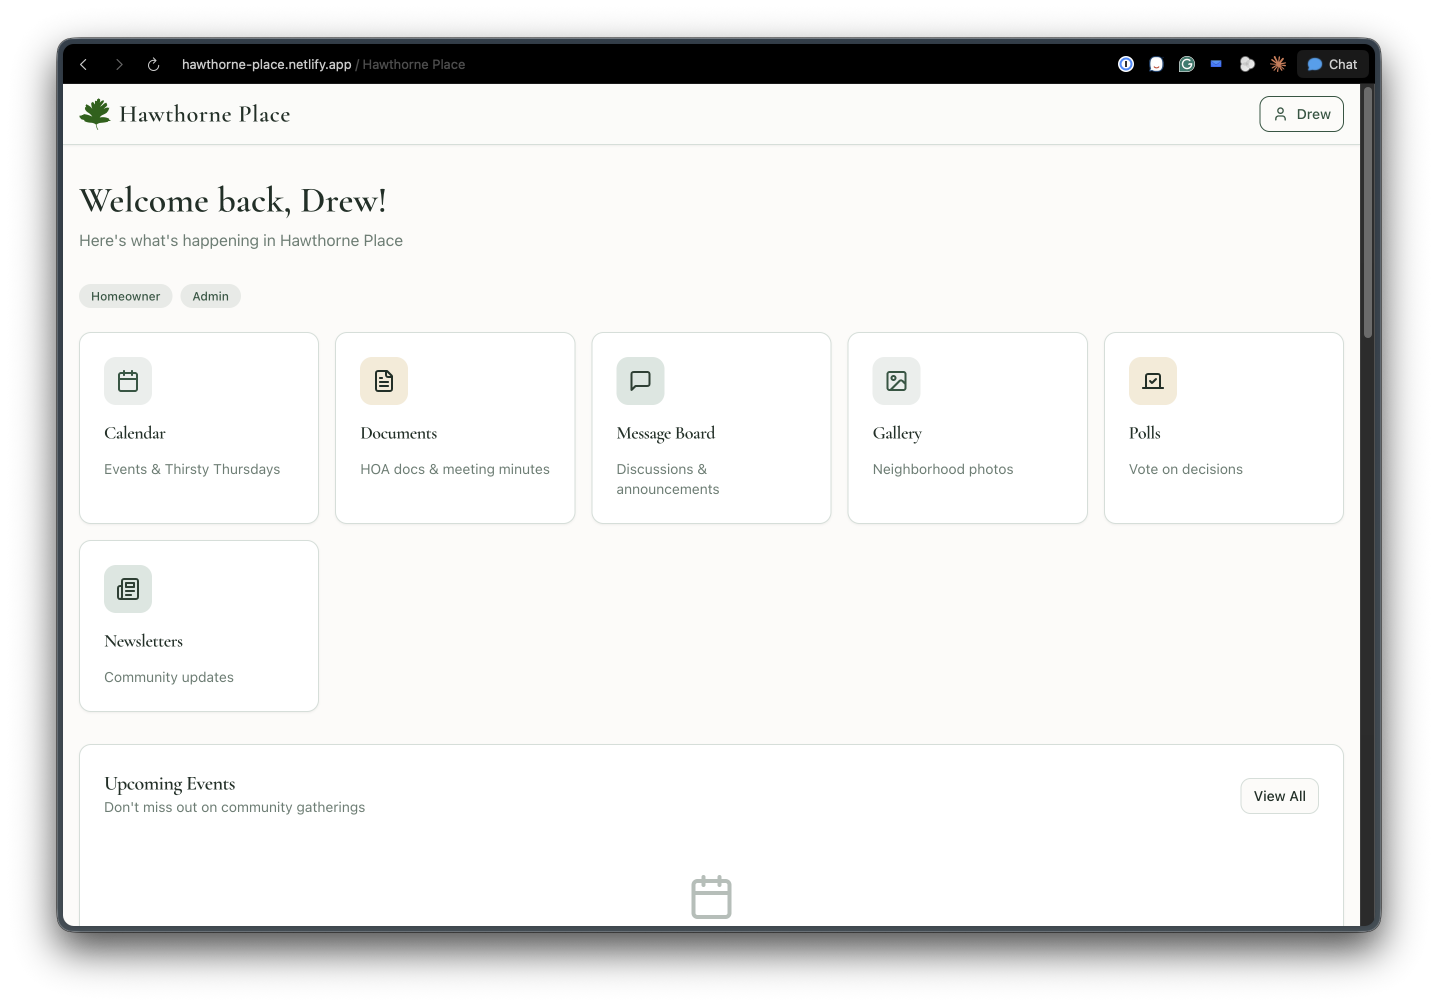Image resolution: width=1437 pixels, height=1007 pixels.
Task: Click the person icon inside the Drew button
Action: click(x=1281, y=113)
